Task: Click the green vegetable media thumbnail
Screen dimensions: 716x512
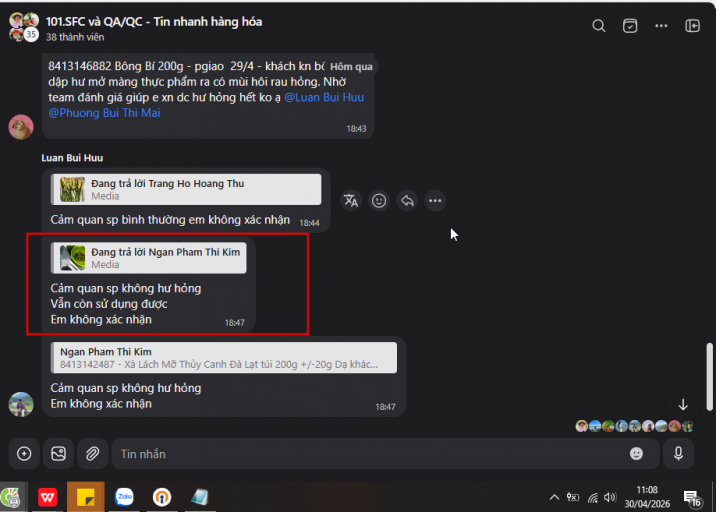Action: (x=73, y=258)
